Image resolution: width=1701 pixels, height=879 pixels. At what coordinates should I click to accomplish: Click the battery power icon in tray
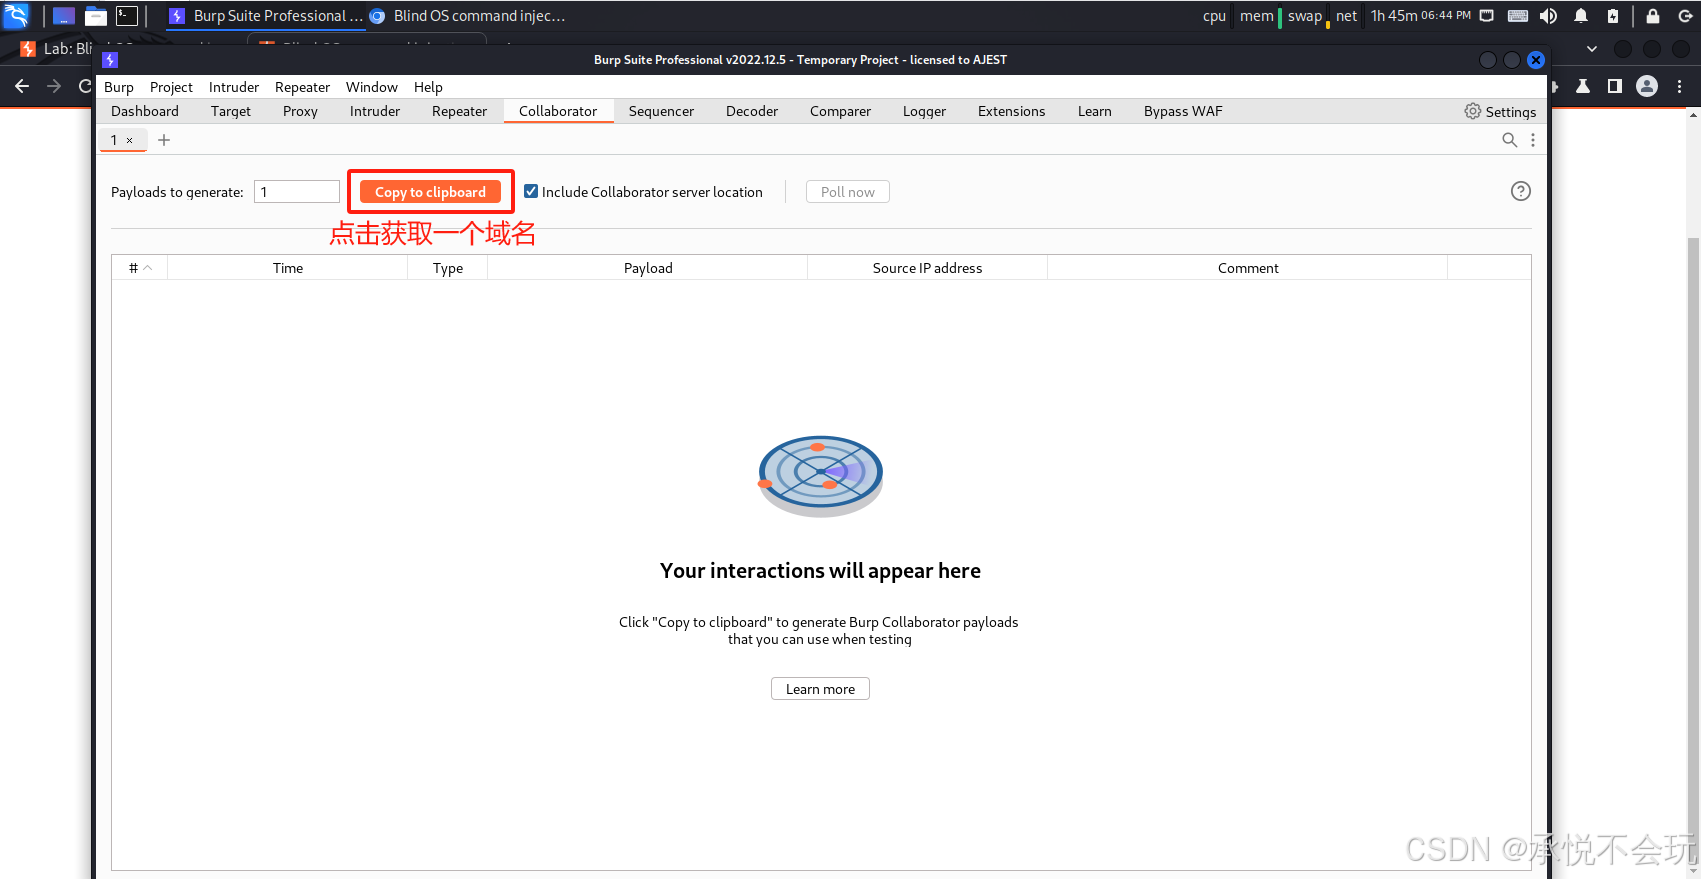[x=1613, y=15]
